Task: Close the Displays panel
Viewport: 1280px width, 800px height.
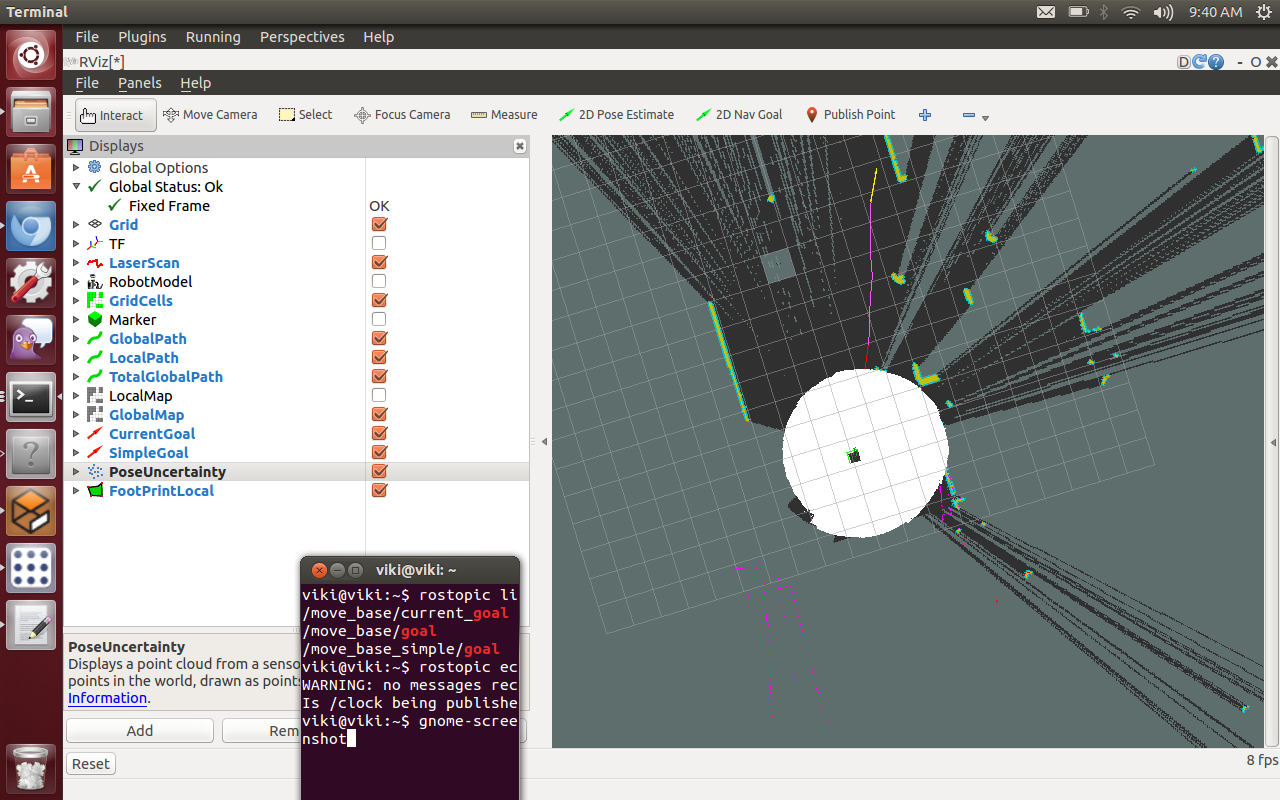Action: click(x=520, y=146)
